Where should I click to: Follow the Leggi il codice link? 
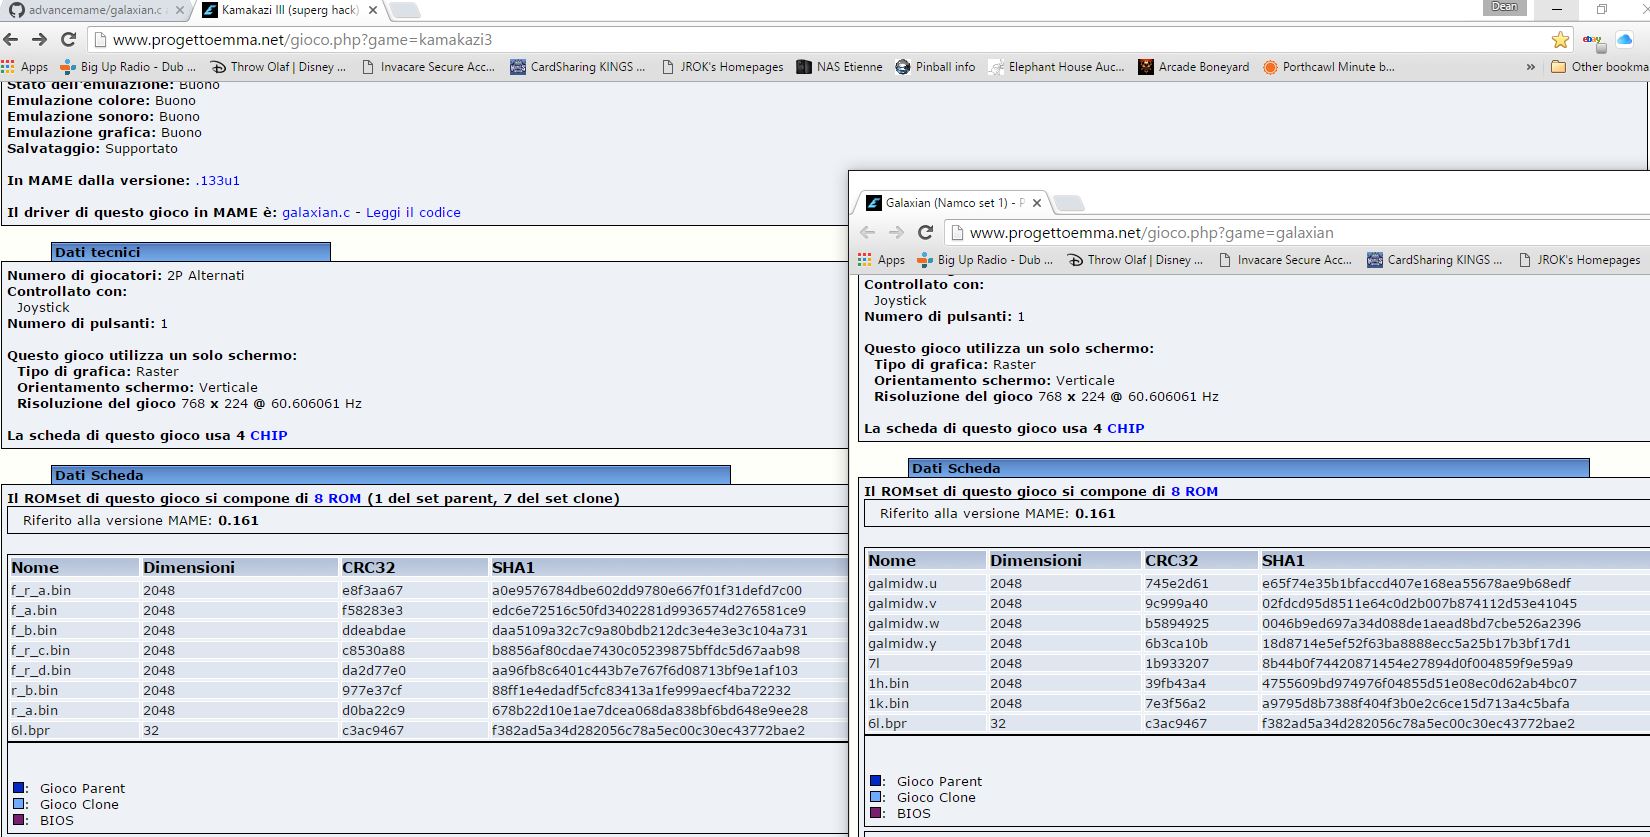[x=413, y=213]
